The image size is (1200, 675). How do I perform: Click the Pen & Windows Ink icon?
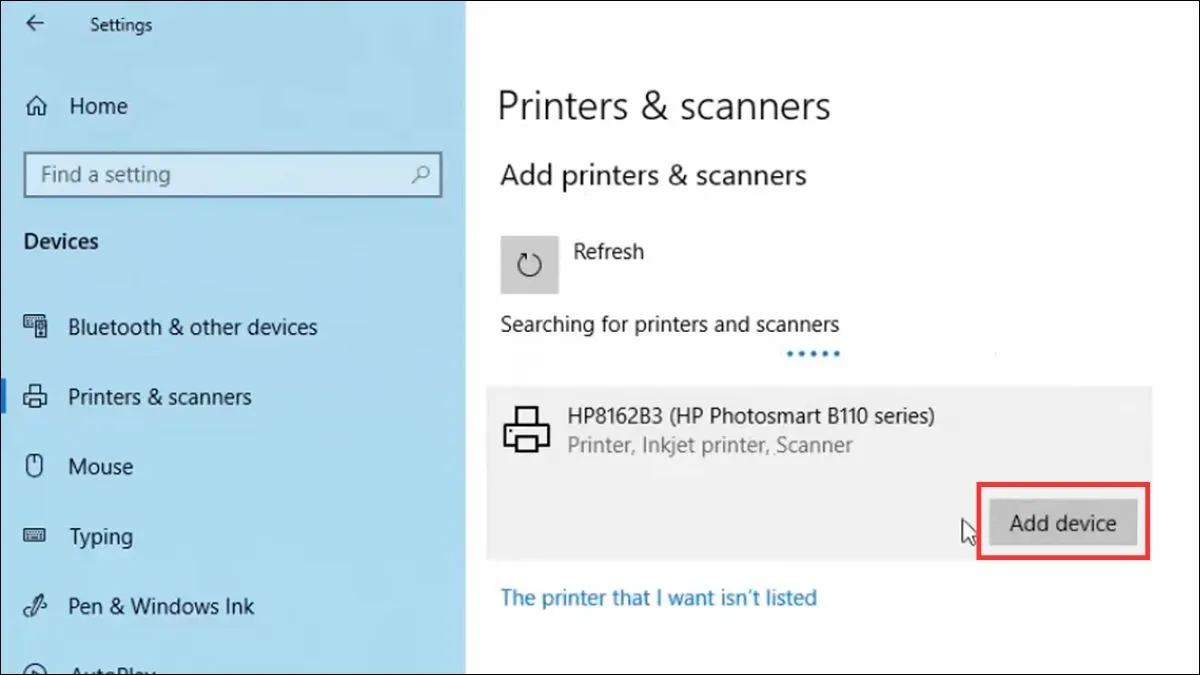click(x=35, y=607)
